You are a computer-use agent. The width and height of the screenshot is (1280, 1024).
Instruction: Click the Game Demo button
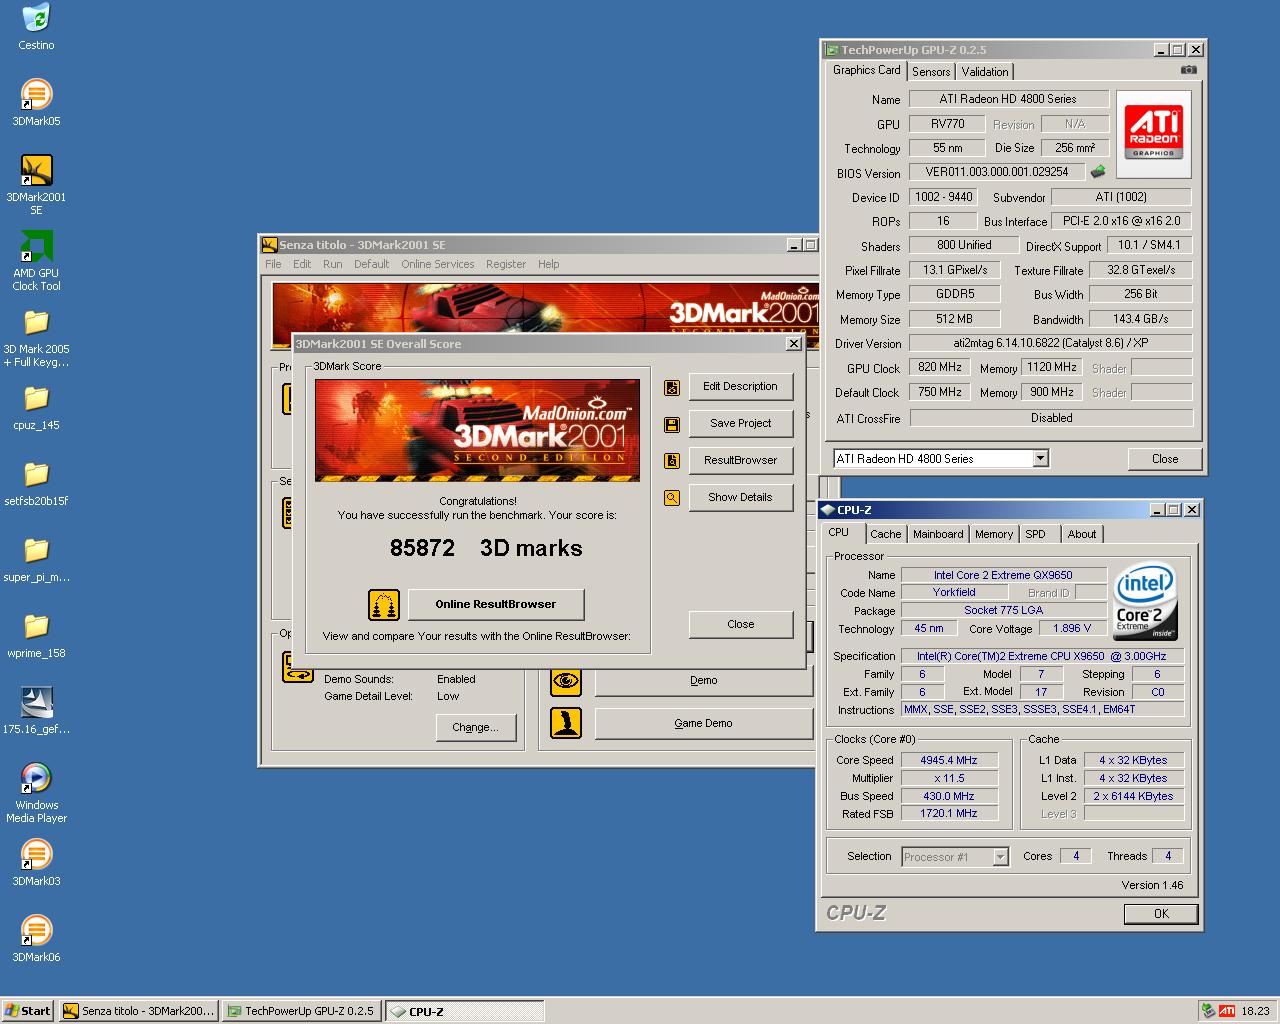[703, 723]
